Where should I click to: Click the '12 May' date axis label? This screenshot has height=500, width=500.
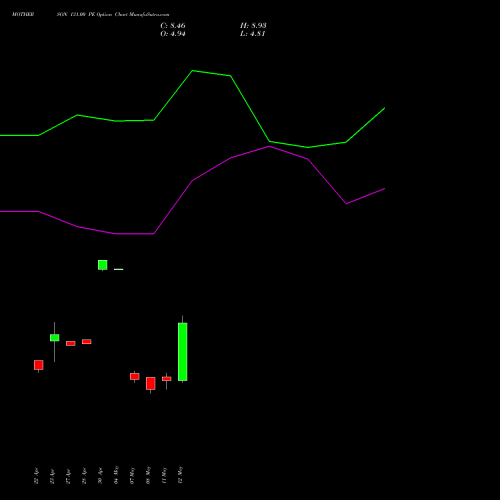pos(180,475)
